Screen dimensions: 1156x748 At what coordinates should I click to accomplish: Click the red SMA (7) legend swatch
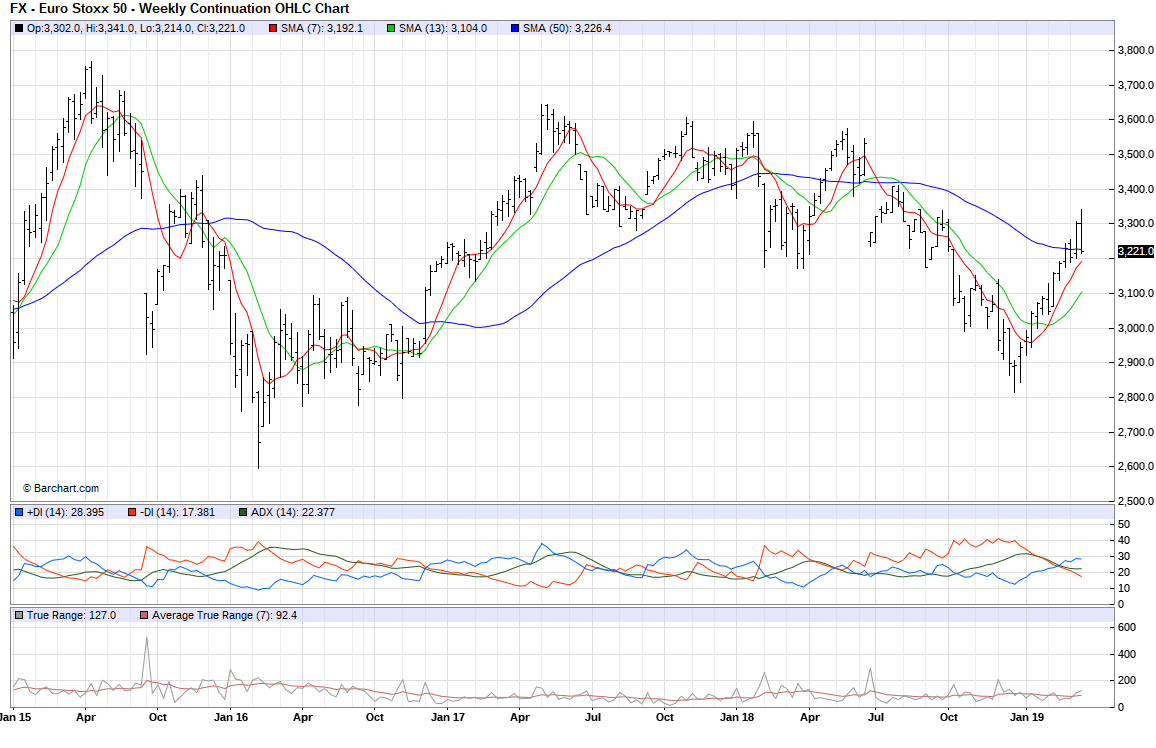click(x=273, y=28)
